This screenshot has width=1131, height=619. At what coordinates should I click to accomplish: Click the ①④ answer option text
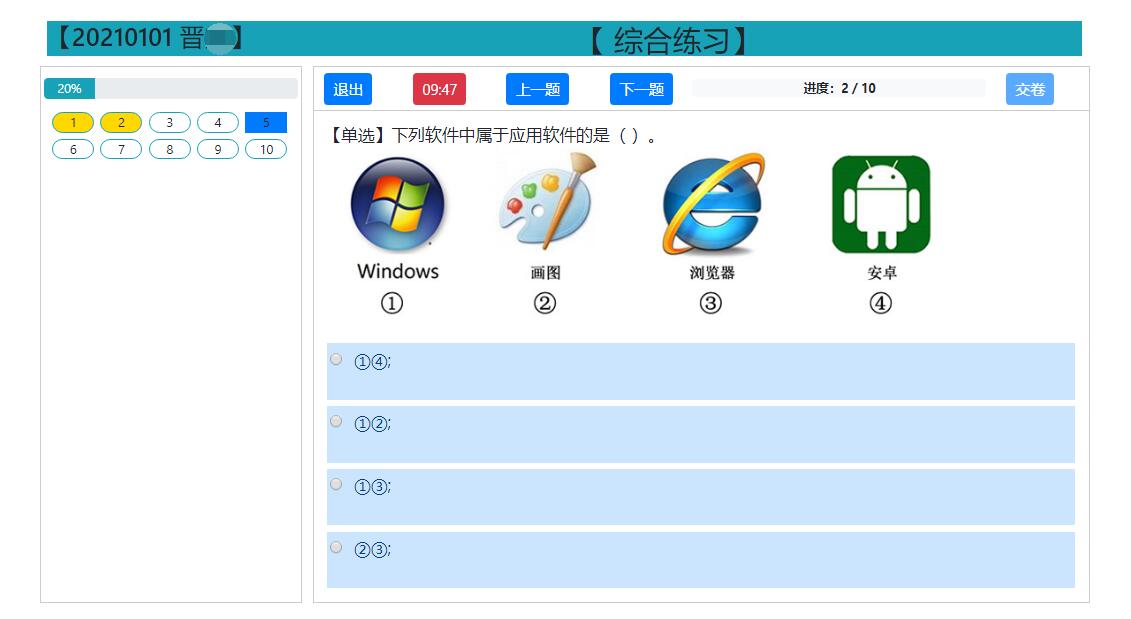(x=372, y=361)
